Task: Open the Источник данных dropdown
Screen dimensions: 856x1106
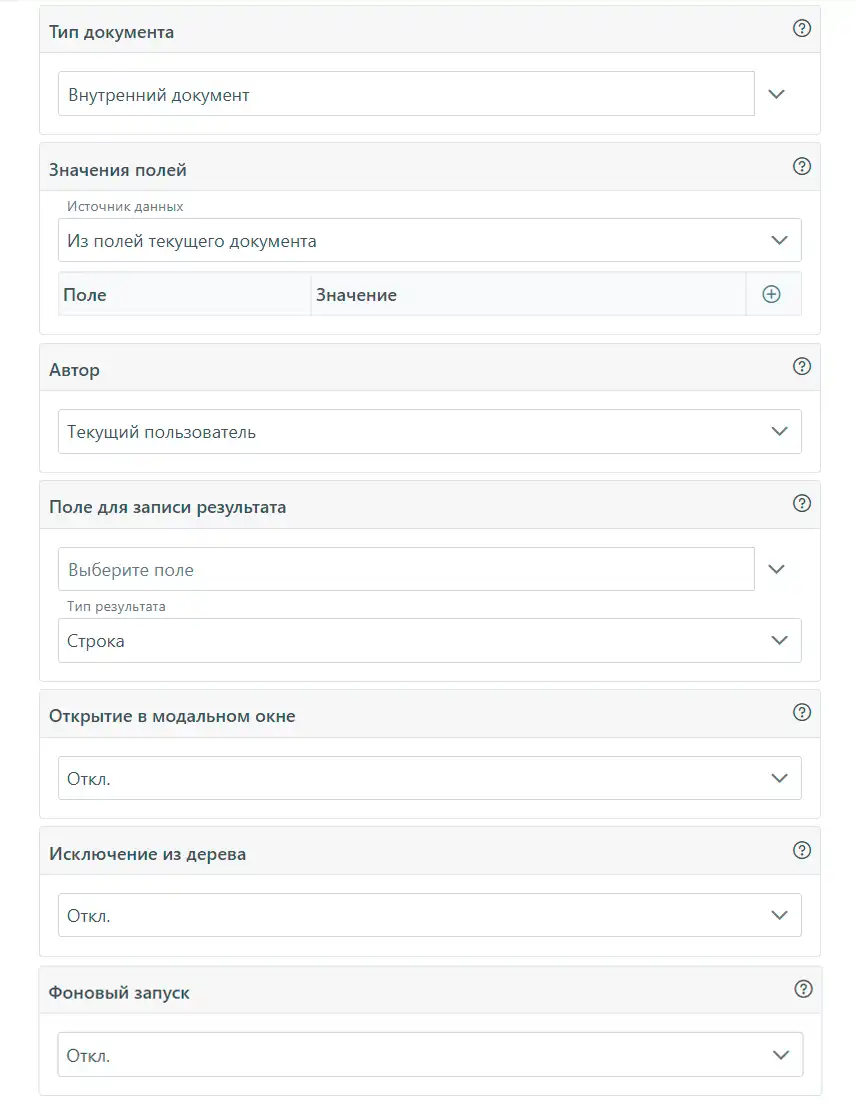Action: 429,241
